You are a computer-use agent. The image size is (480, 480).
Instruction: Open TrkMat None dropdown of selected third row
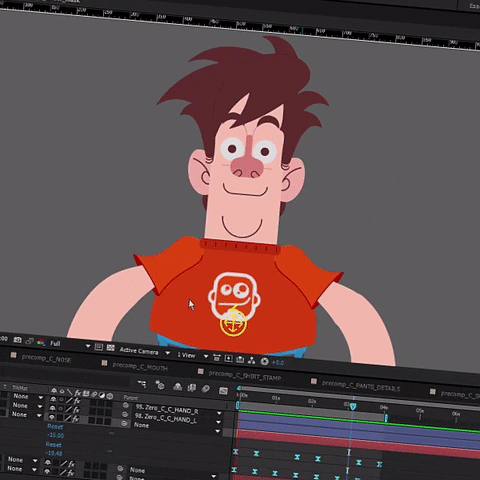pos(27,415)
